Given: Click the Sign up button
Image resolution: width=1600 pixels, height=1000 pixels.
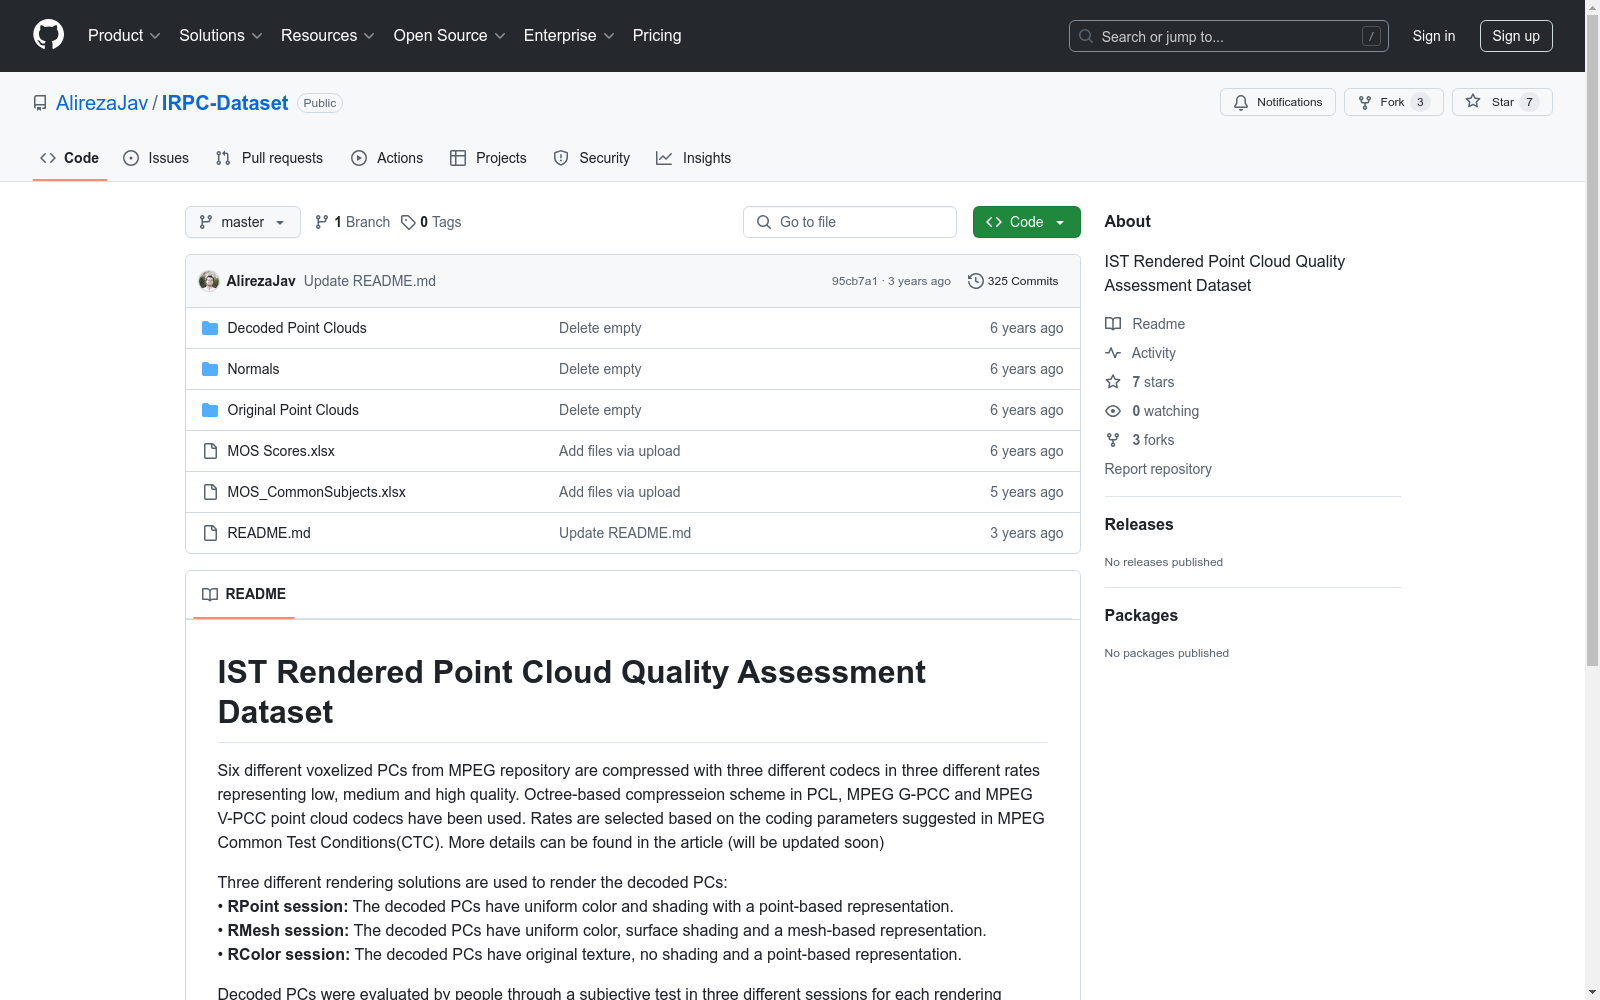Looking at the screenshot, I should click(1516, 36).
